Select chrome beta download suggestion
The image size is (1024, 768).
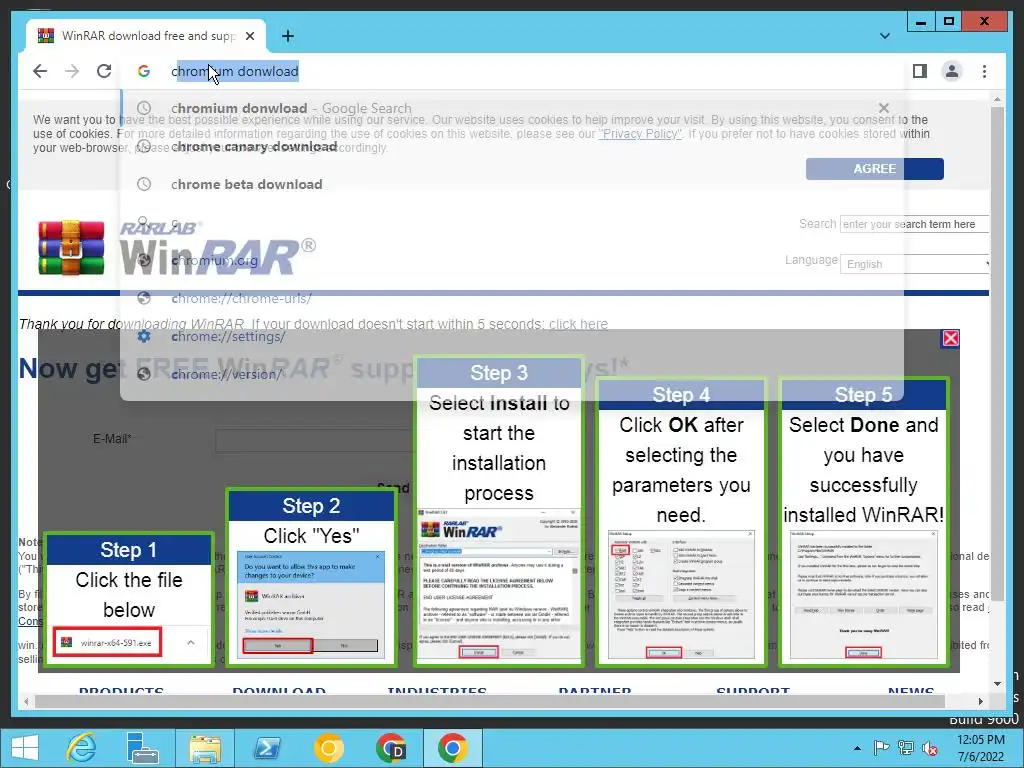511,184
